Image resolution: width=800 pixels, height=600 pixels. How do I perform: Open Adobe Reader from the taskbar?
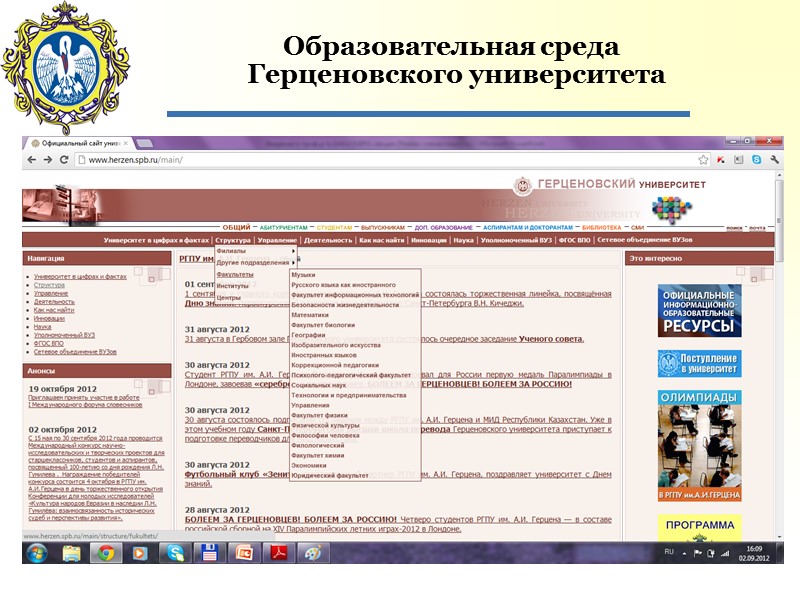(279, 553)
